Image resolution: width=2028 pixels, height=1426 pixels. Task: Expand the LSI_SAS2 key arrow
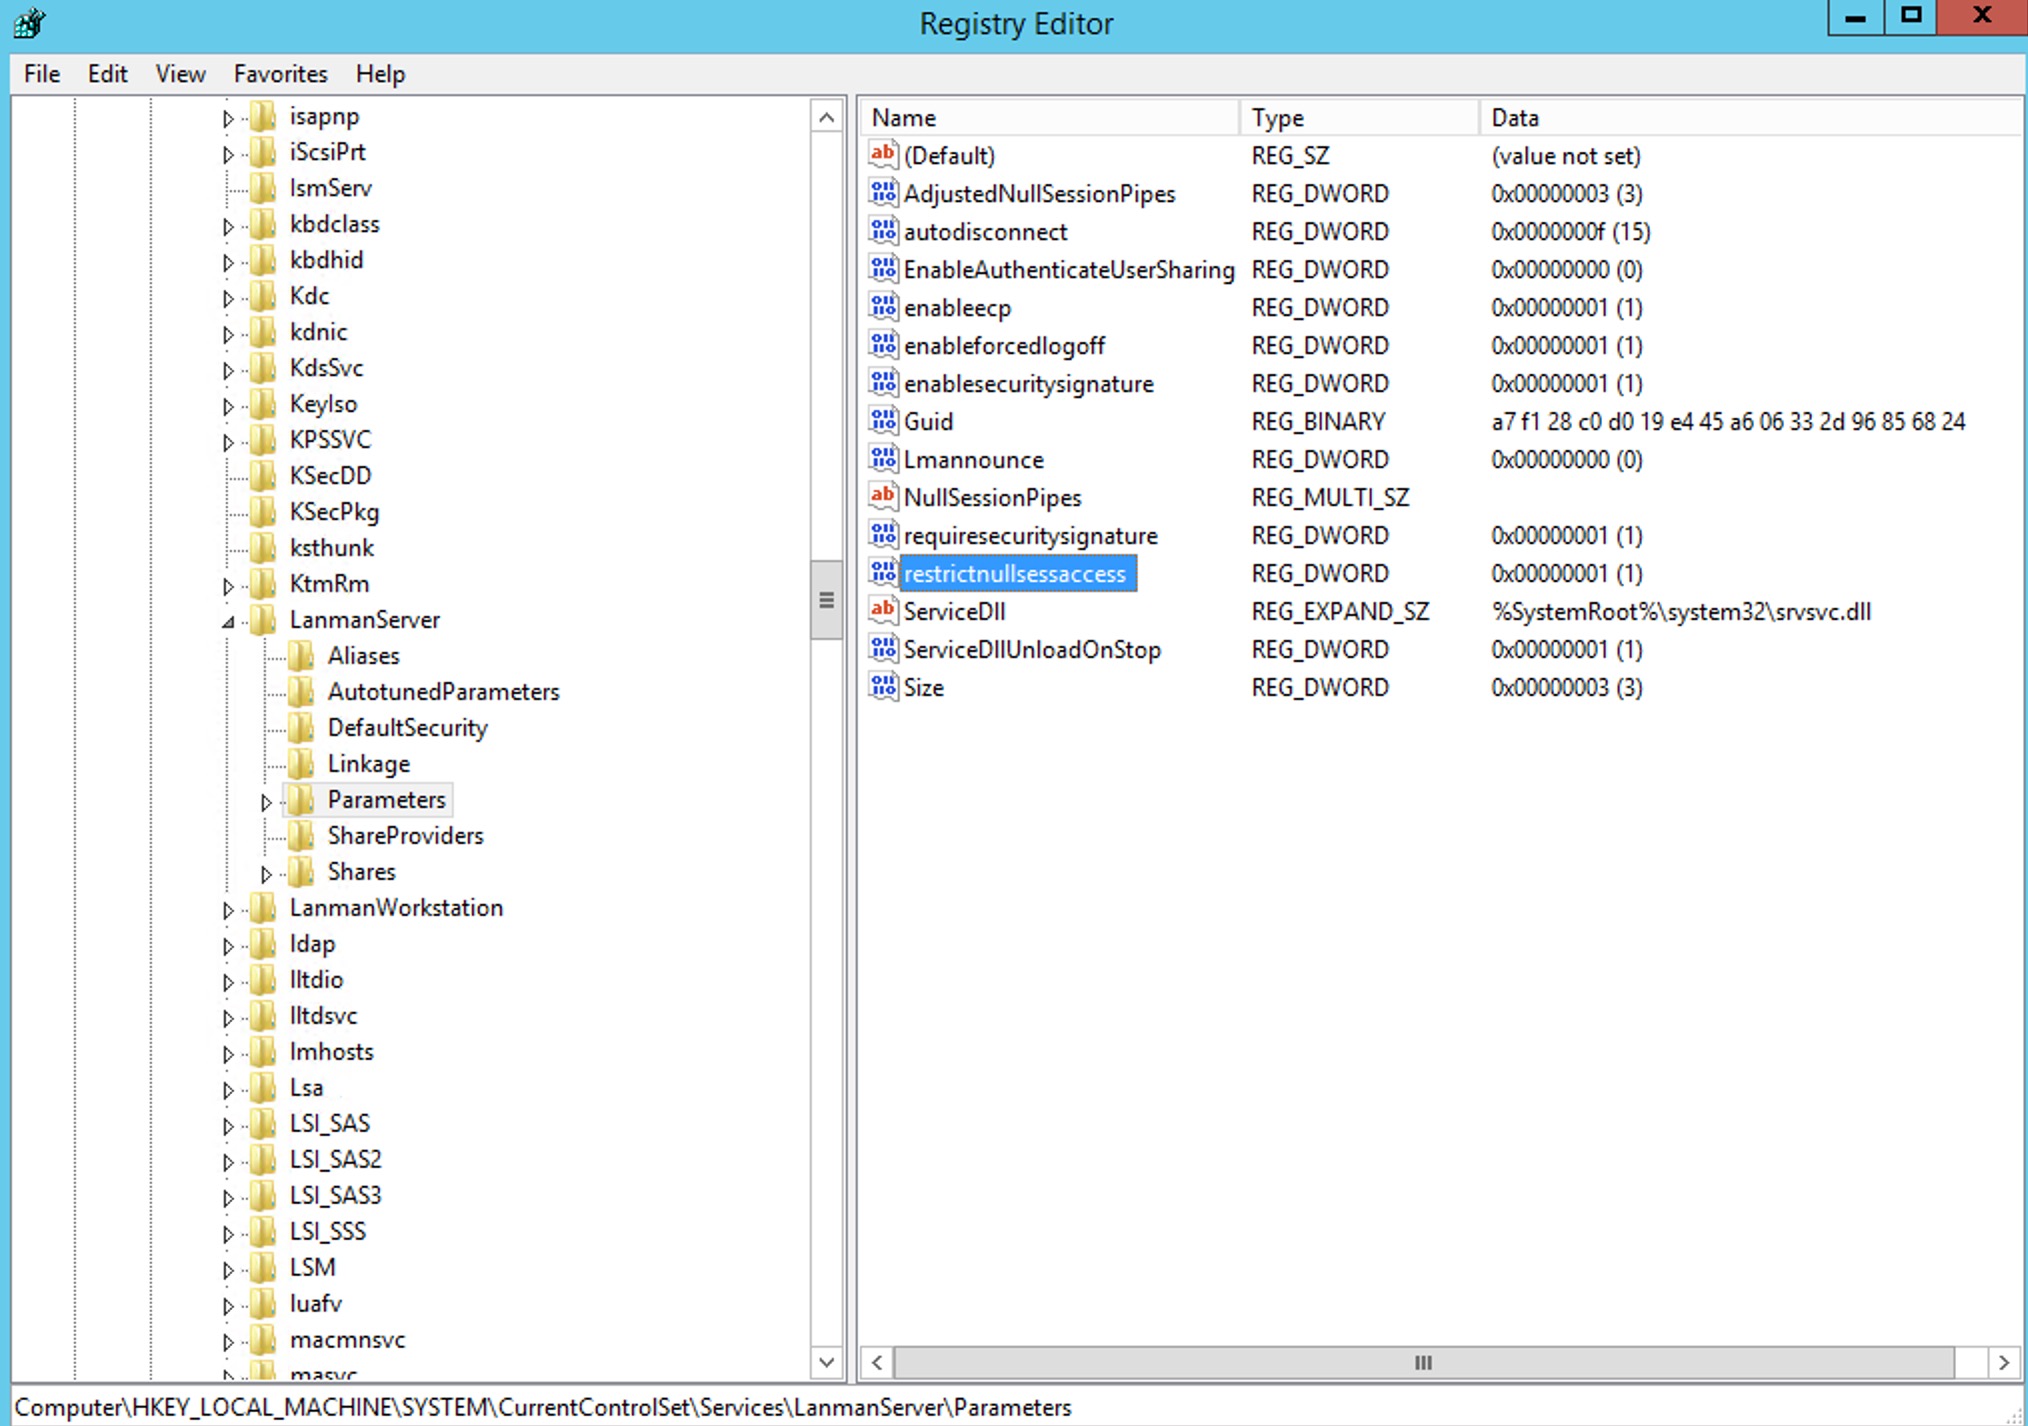228,1162
